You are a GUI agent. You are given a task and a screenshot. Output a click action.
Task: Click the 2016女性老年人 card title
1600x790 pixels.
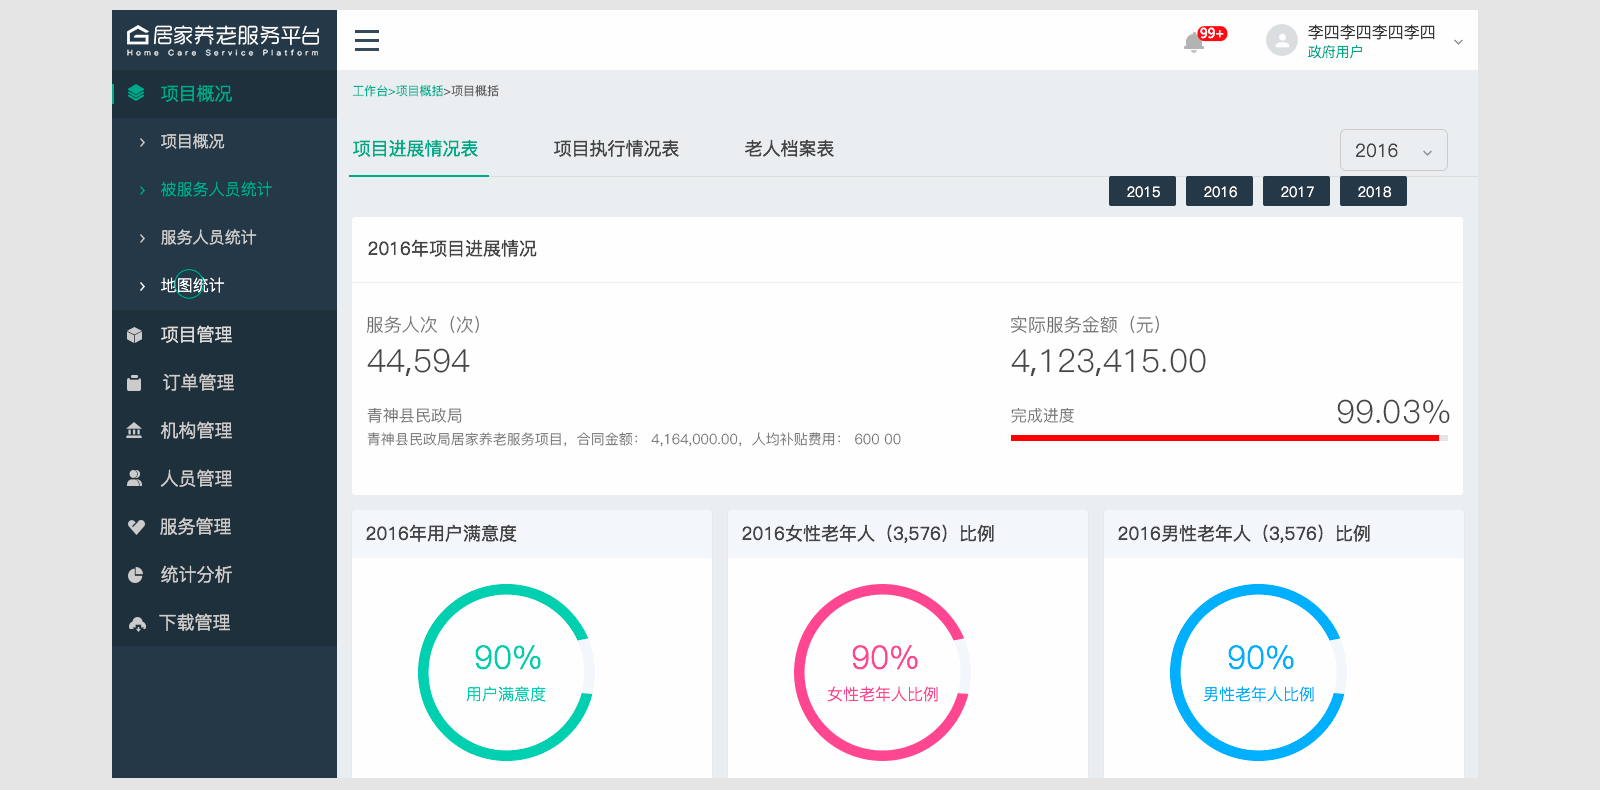(x=868, y=534)
